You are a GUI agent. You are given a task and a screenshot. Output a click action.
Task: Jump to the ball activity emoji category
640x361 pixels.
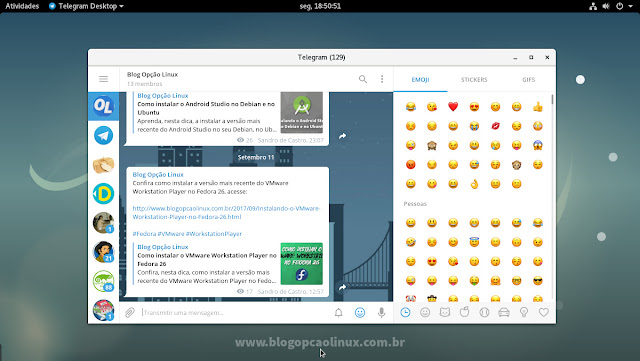tap(484, 312)
